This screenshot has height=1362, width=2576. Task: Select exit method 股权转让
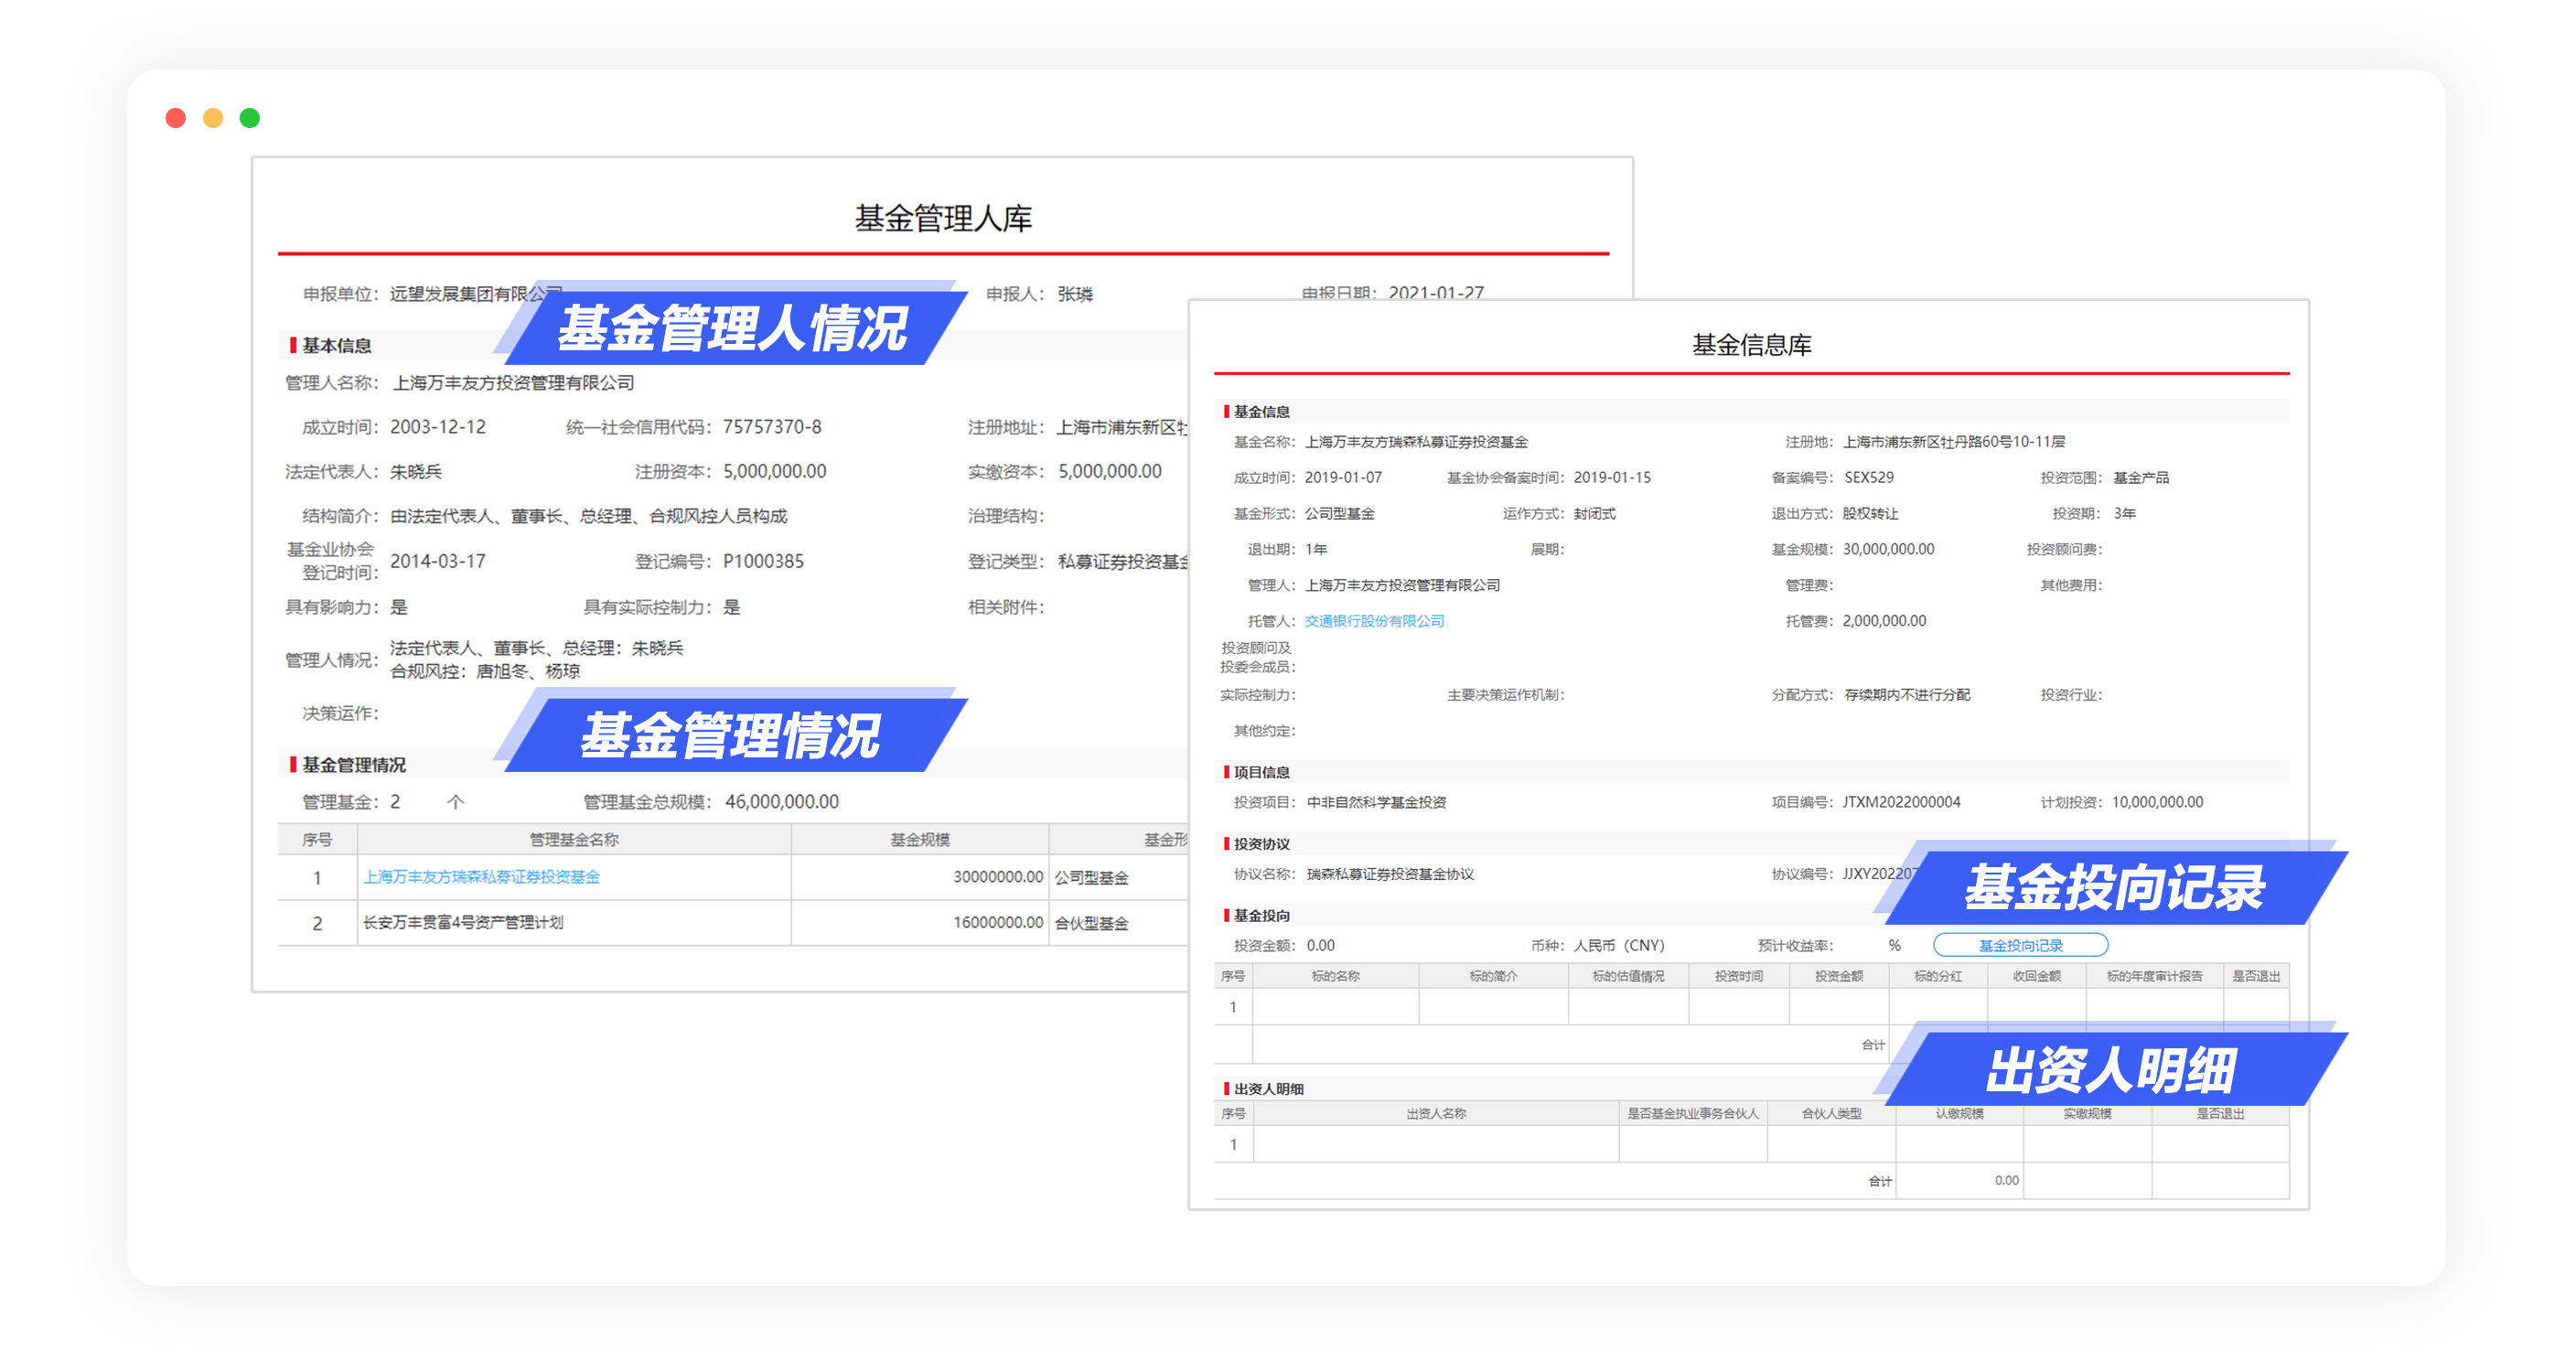(x=1870, y=513)
